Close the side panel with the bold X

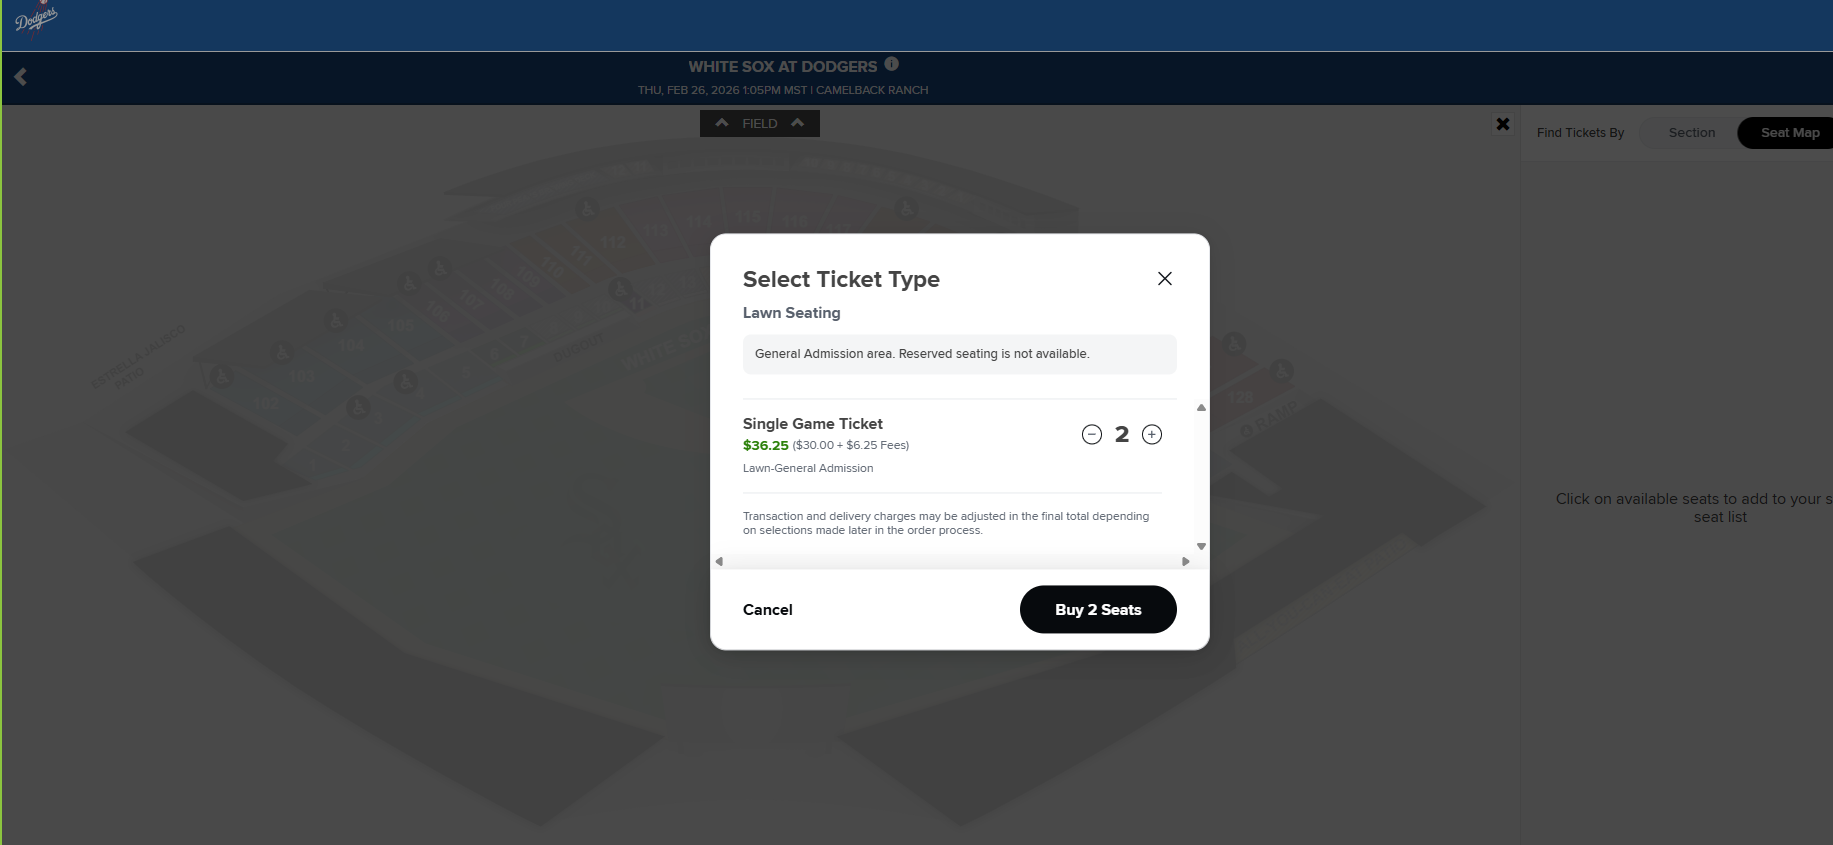pos(1502,124)
